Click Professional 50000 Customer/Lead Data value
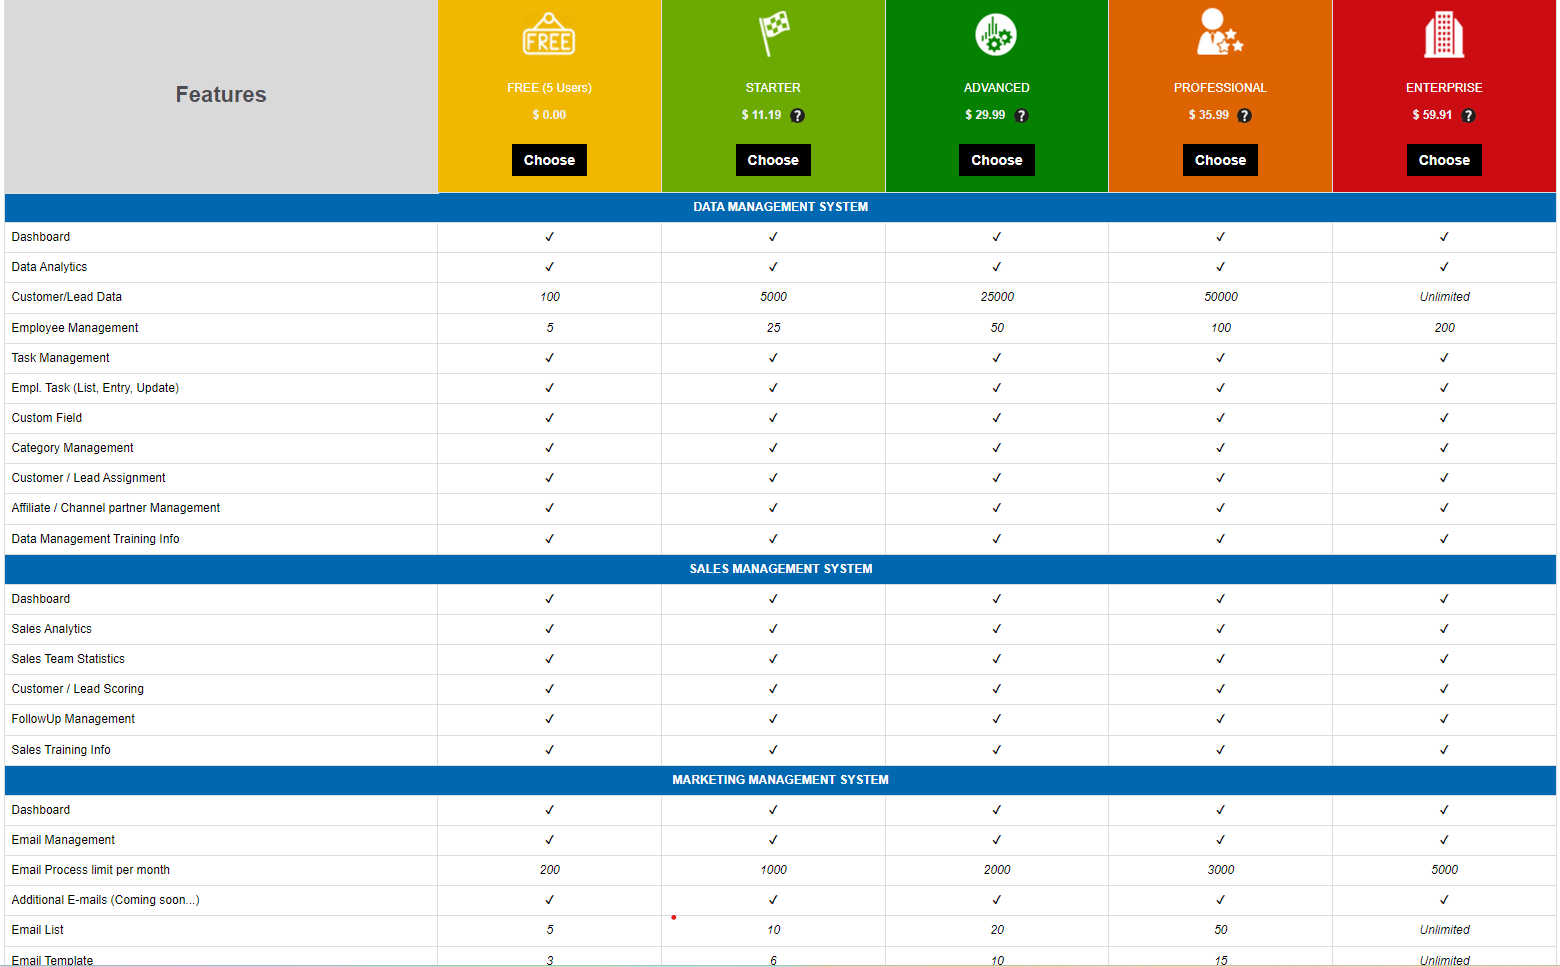 [1220, 297]
